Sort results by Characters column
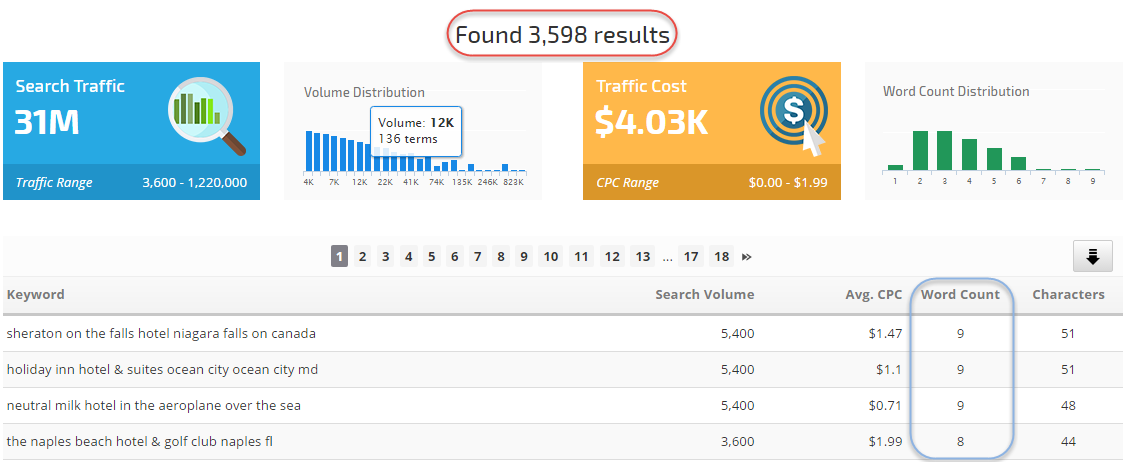1126x462 pixels. pyautogui.click(x=1068, y=295)
